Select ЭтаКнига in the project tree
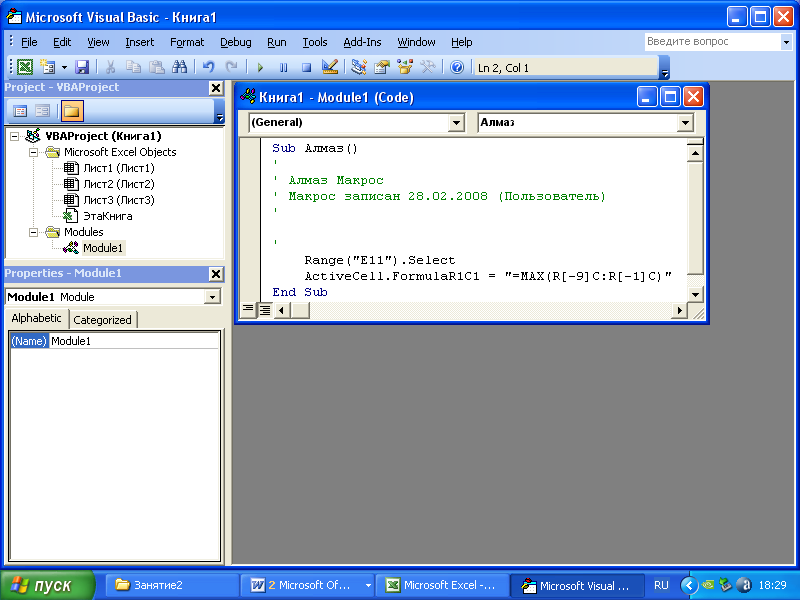 [x=107, y=216]
